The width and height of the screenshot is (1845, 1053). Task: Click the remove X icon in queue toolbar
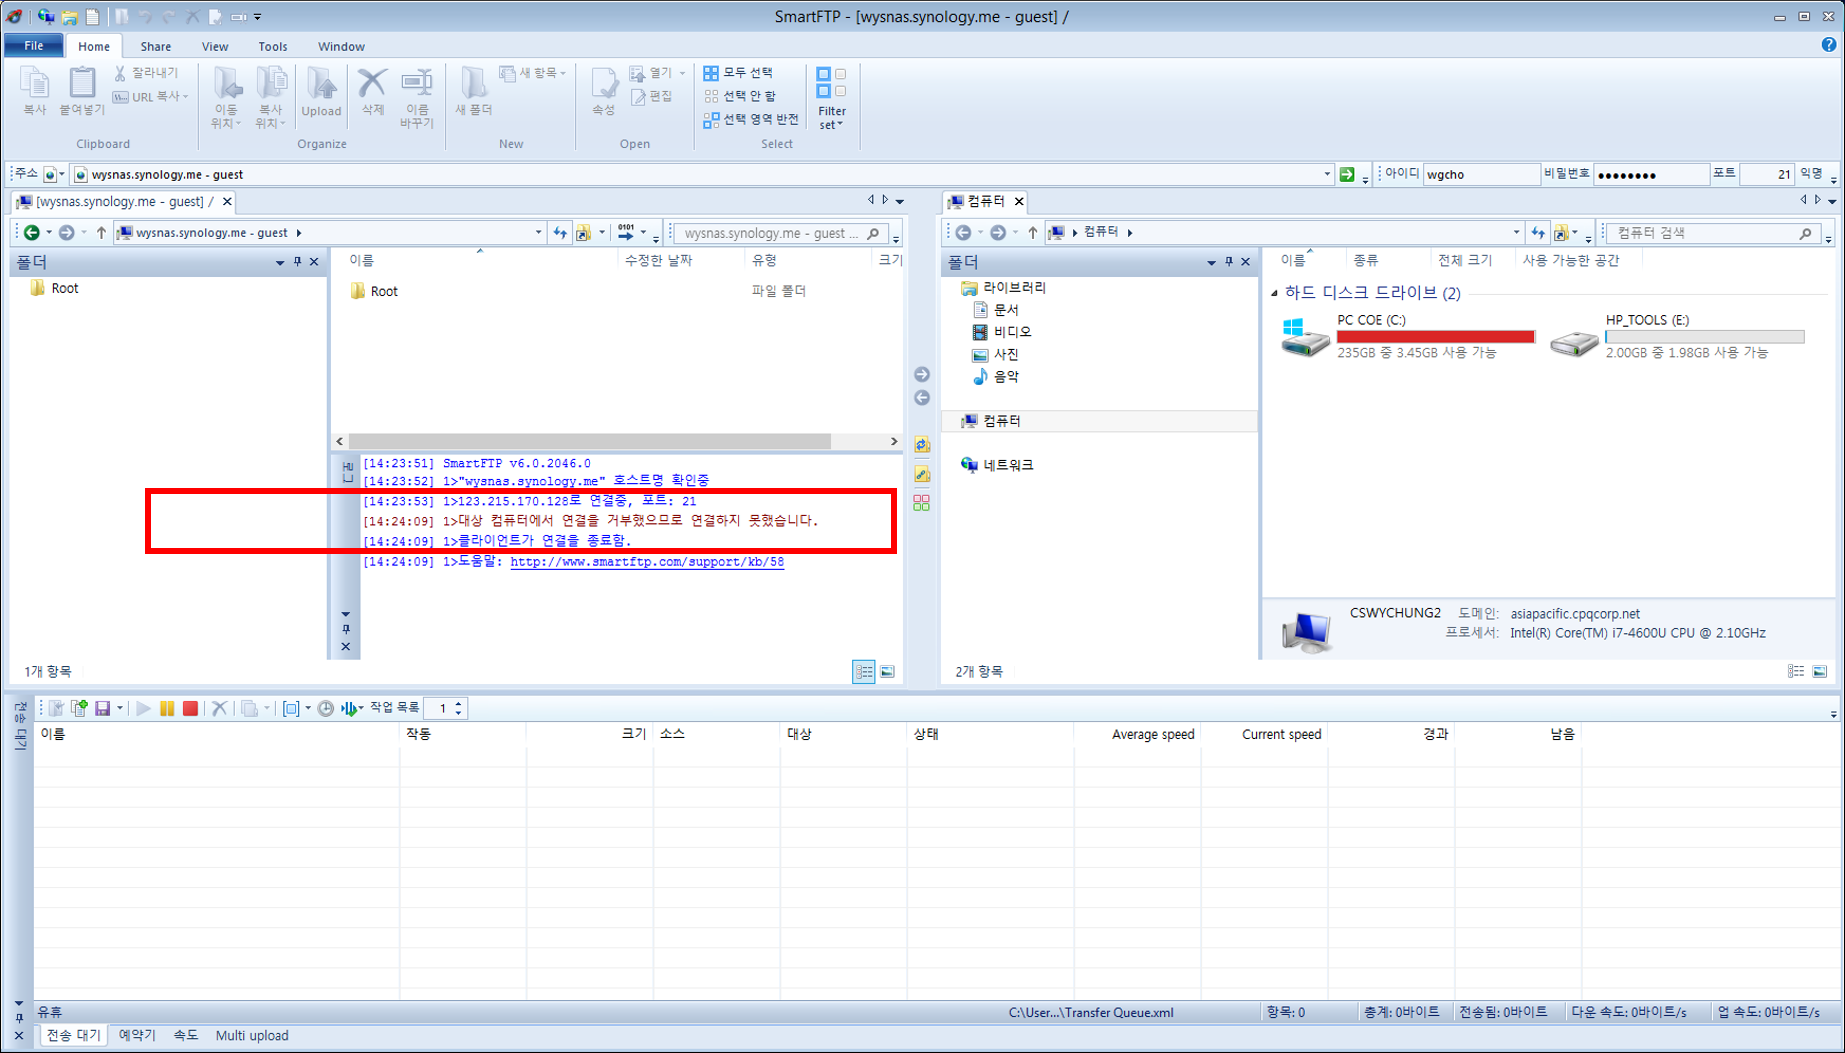point(219,708)
